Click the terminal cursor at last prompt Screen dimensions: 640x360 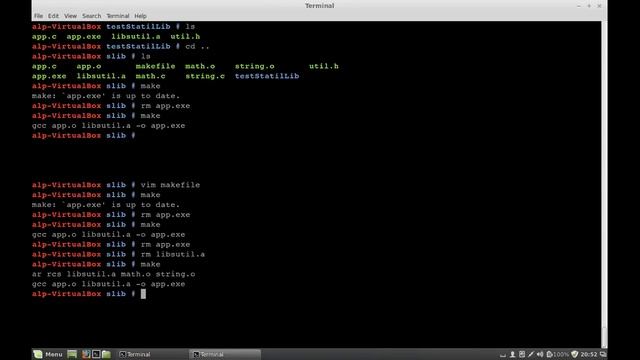[143, 294]
